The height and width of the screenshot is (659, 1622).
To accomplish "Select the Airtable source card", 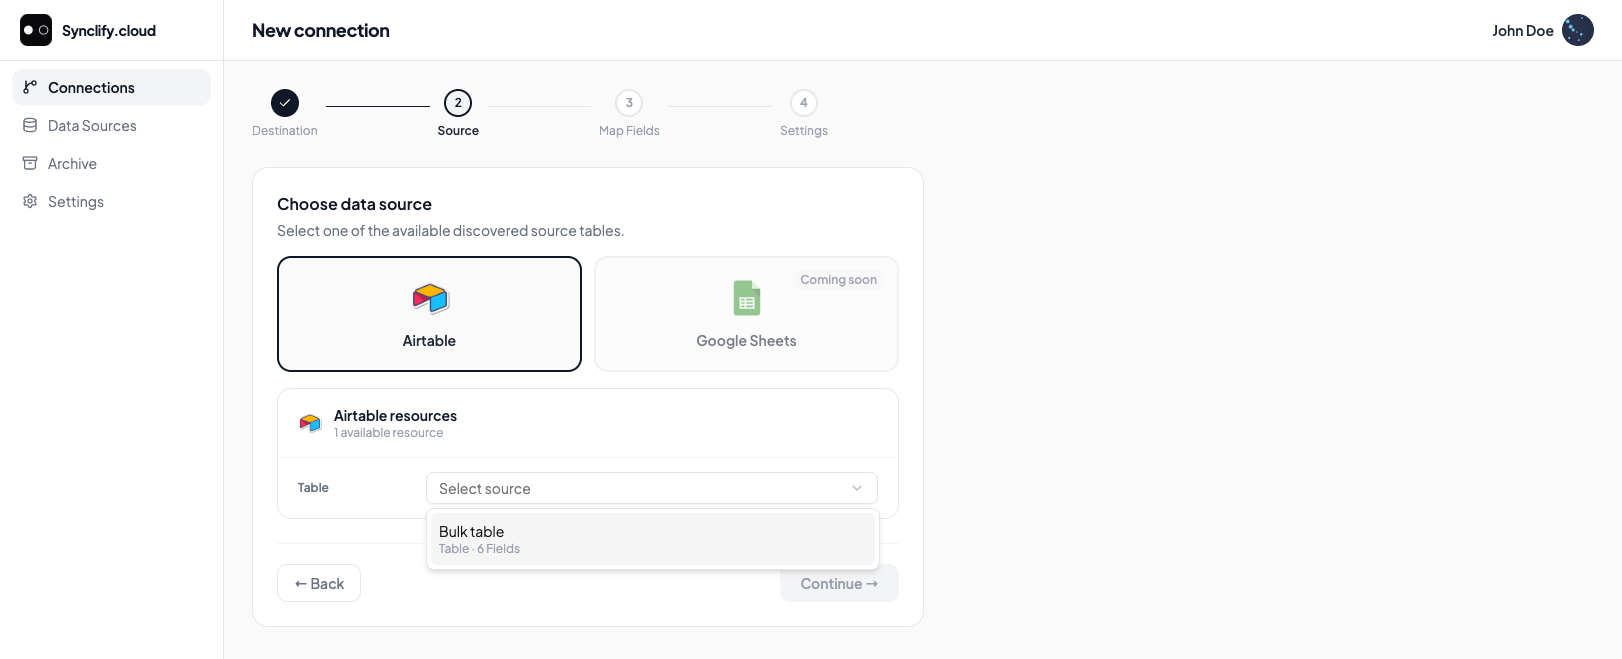I will (x=429, y=314).
